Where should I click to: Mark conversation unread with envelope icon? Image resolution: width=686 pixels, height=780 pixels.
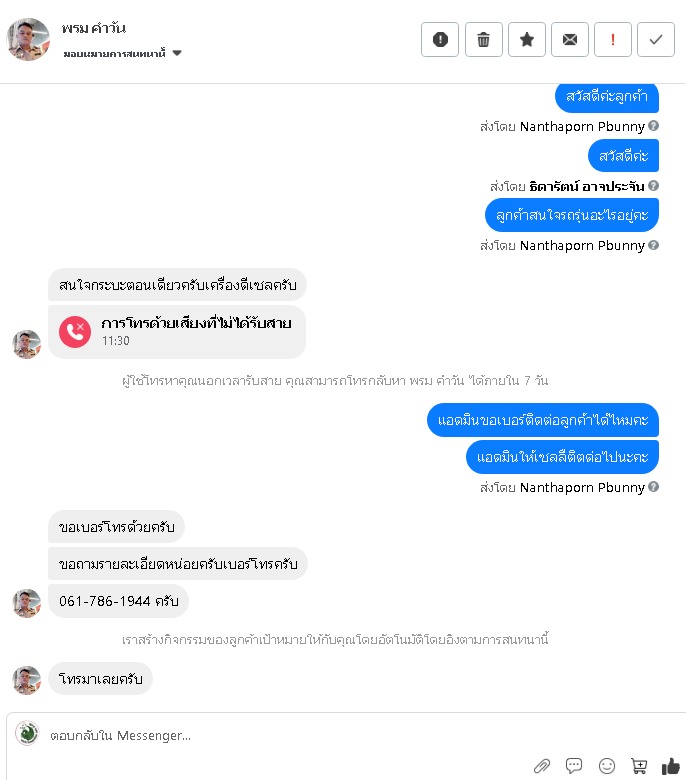click(x=570, y=39)
